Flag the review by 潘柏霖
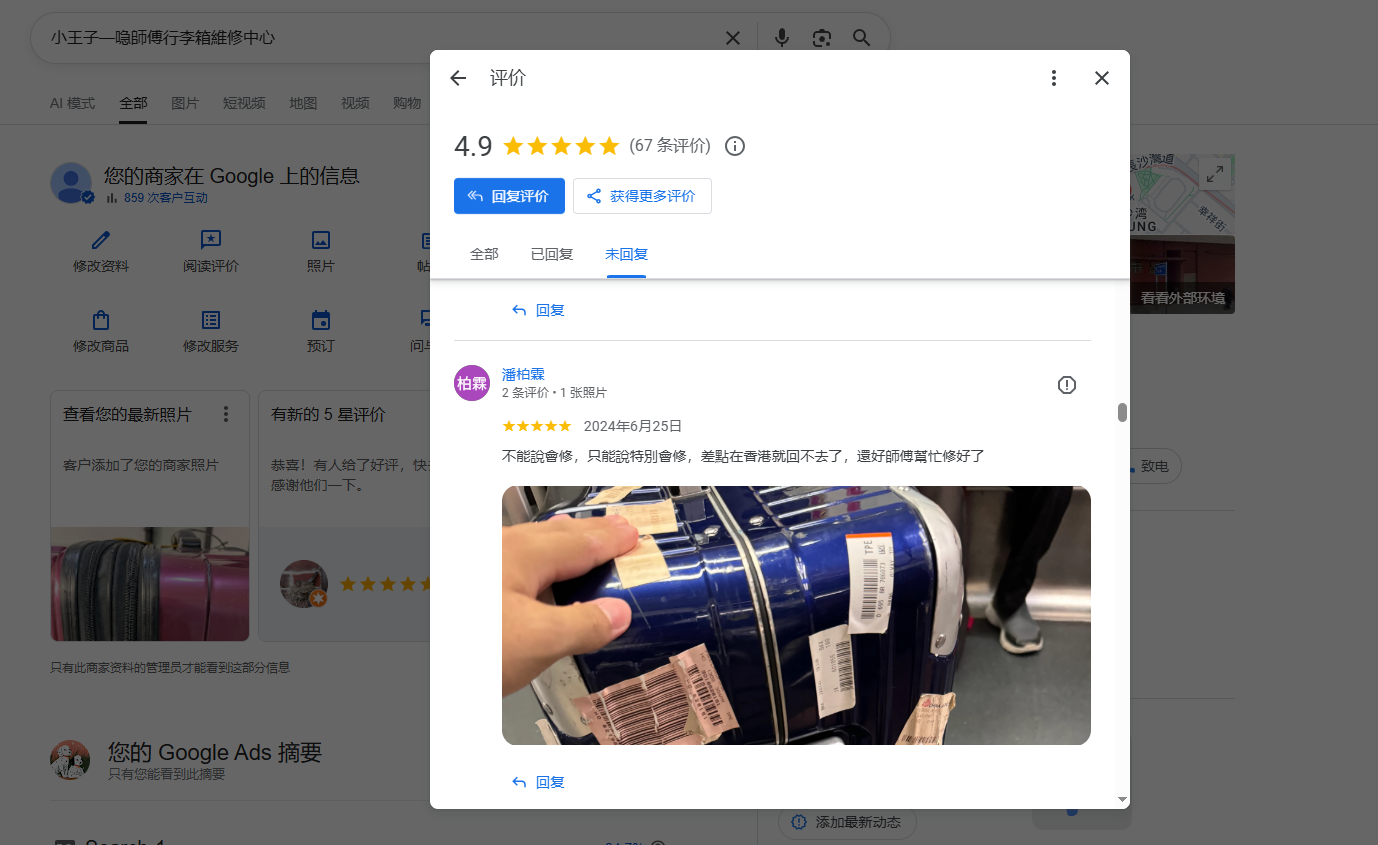 pos(1067,385)
